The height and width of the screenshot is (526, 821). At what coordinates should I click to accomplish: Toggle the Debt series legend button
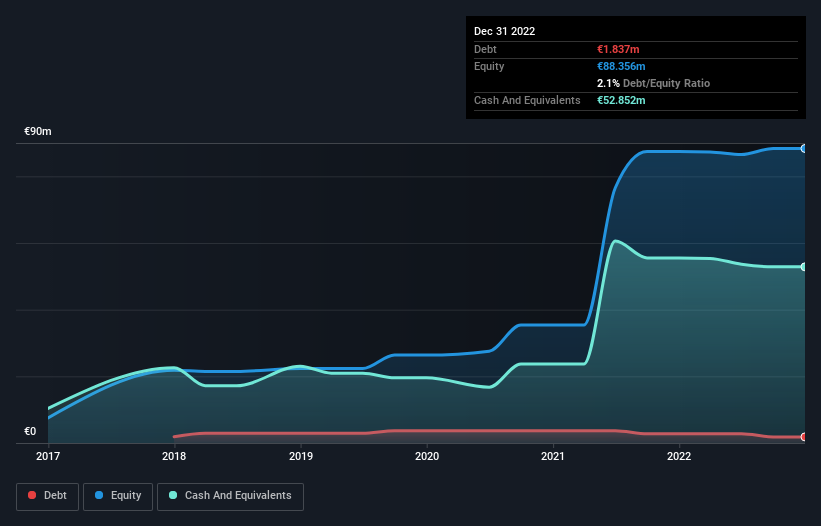pyautogui.click(x=48, y=496)
